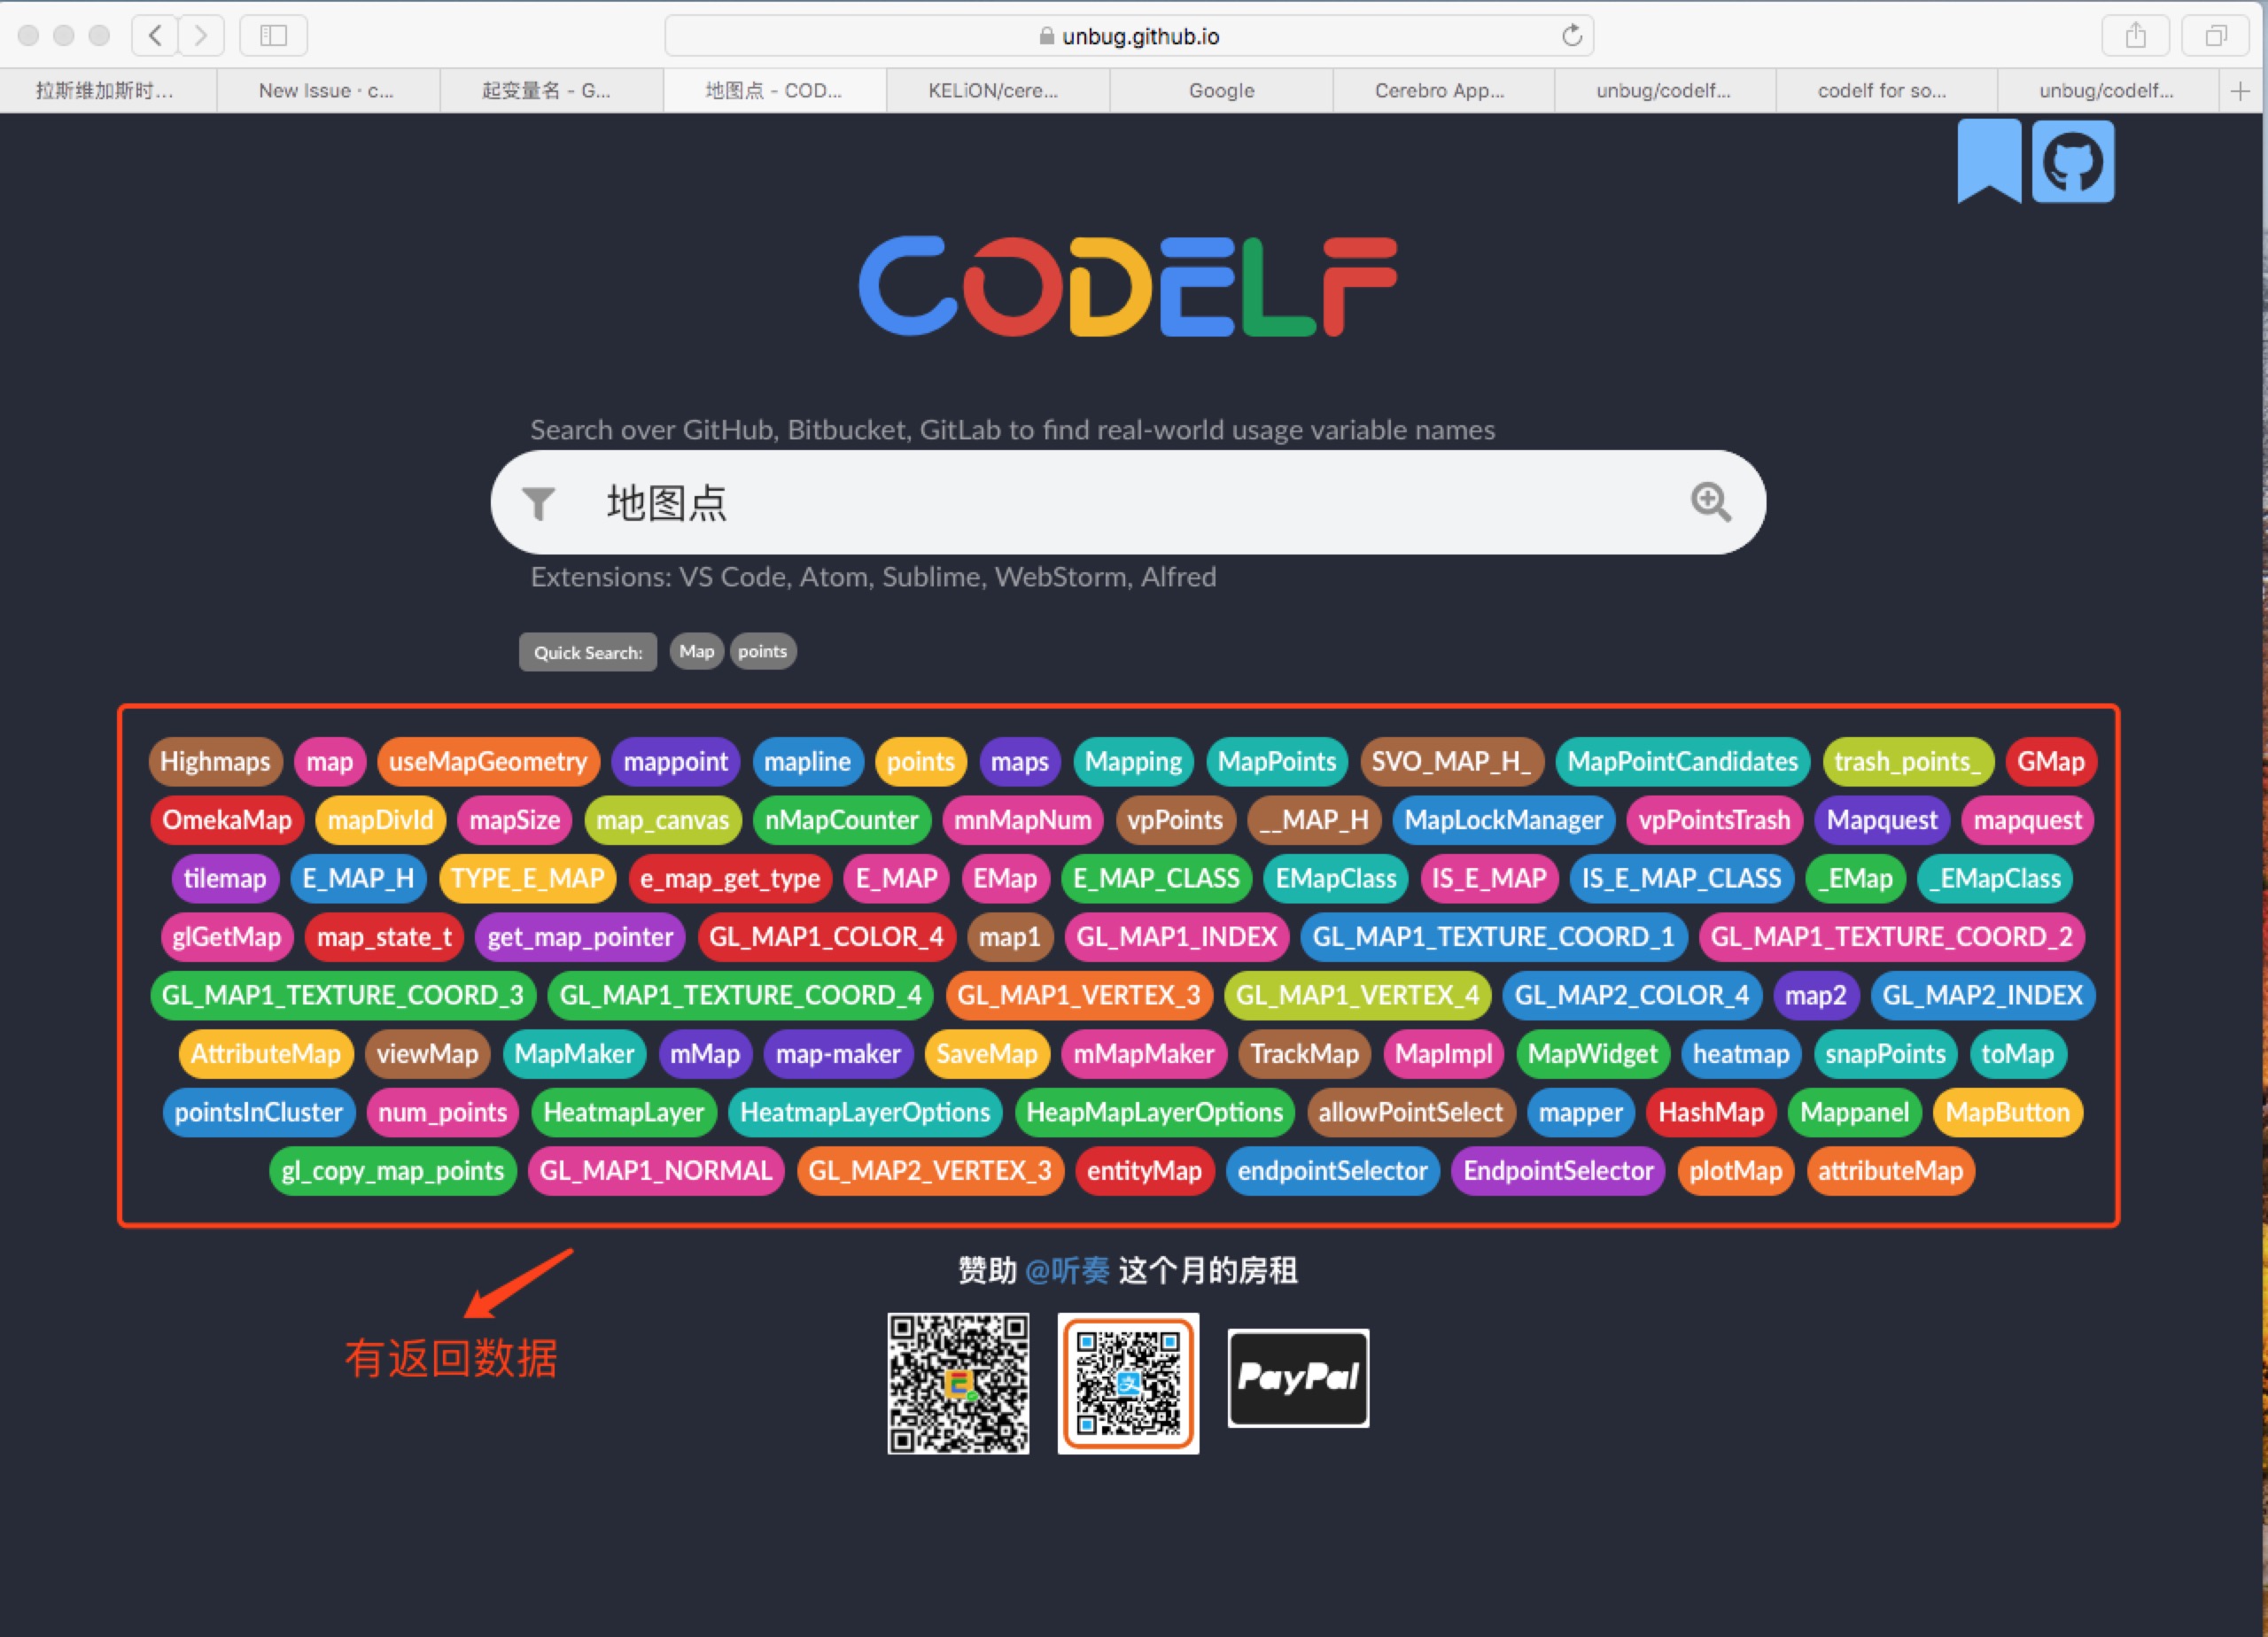Open a new tab with plus button
The image size is (2268, 1637).
[2240, 91]
